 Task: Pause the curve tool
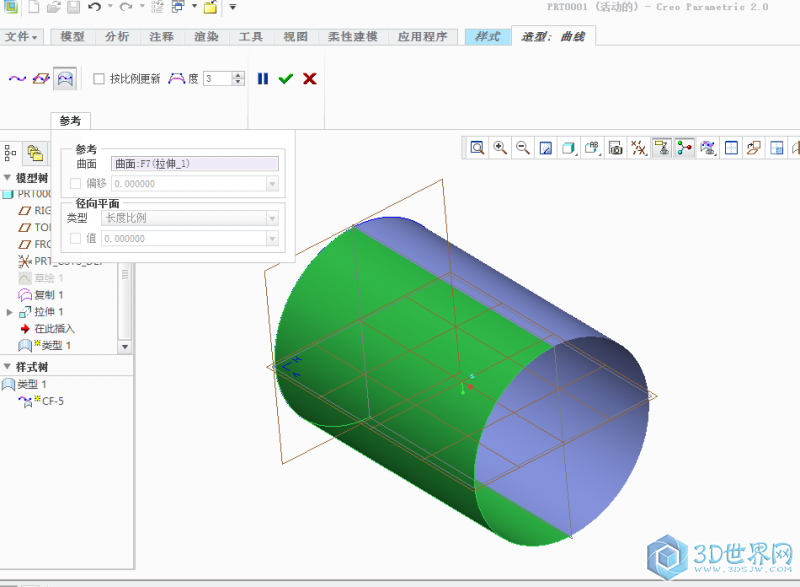pos(263,79)
